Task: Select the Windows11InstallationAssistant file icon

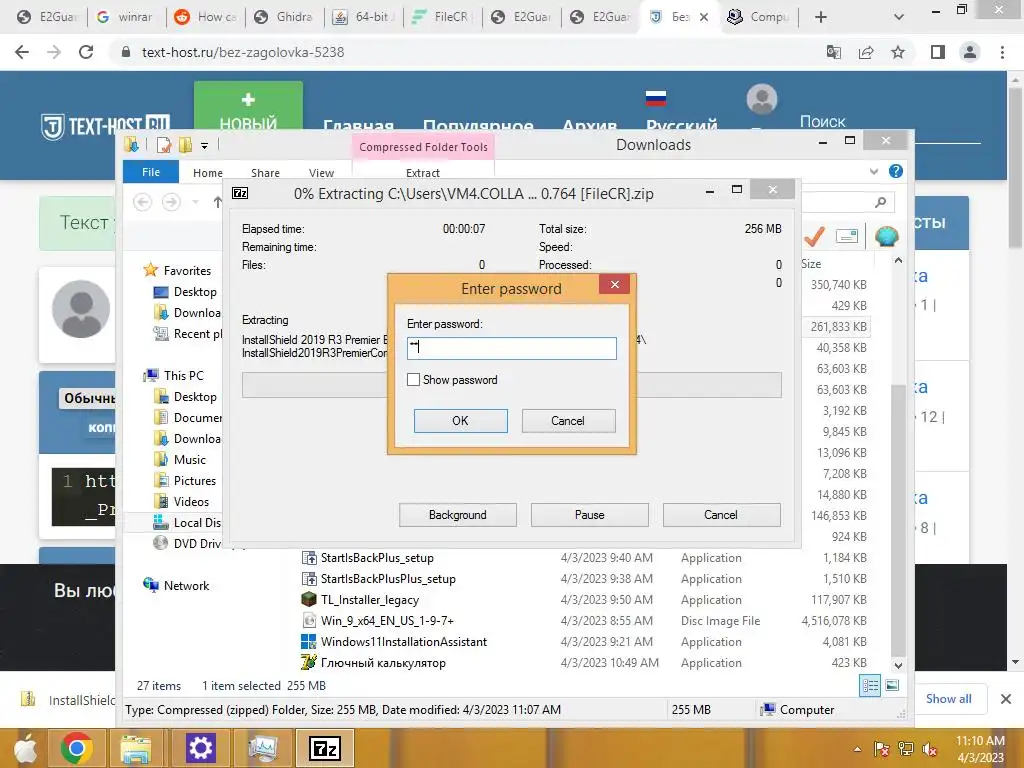Action: coord(309,641)
